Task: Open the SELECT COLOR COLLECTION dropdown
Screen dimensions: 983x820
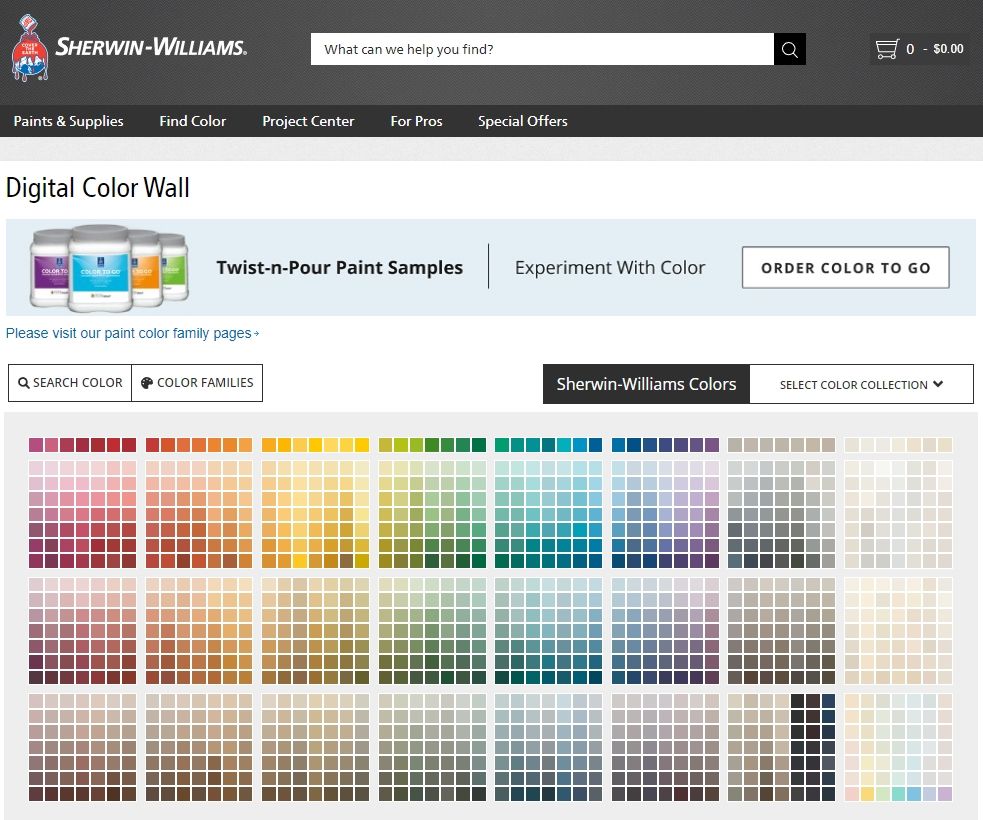Action: pos(862,384)
